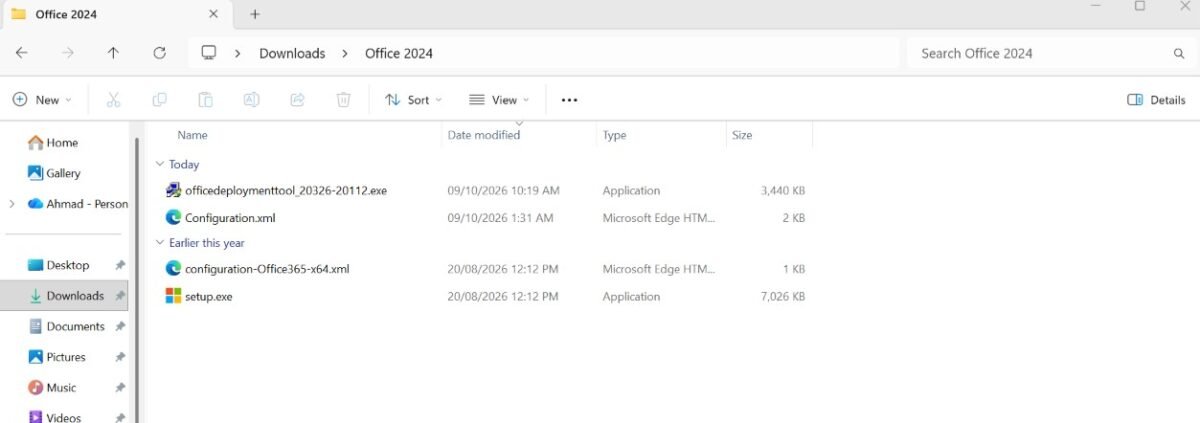Click the setup.exe Office icon
This screenshot has height=423, width=1200.
click(173, 296)
